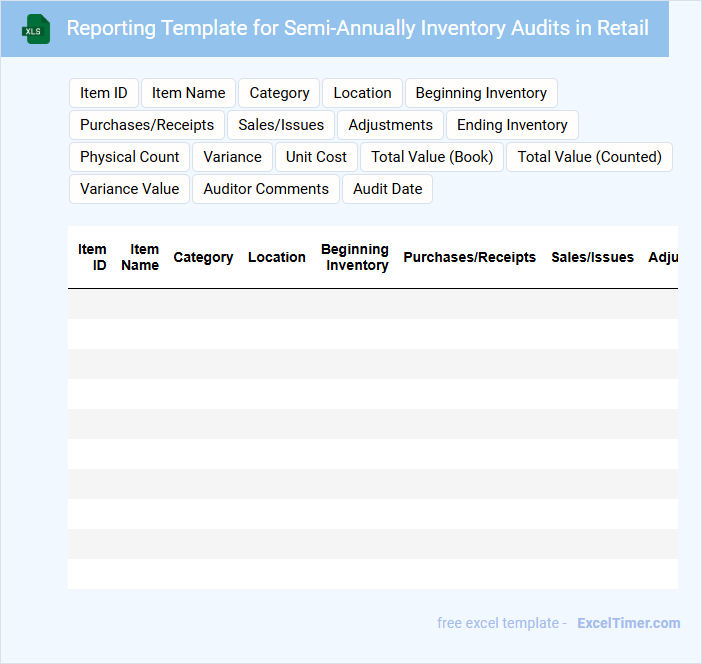The width and height of the screenshot is (702, 664).
Task: Choose the Category tag button
Action: [279, 93]
